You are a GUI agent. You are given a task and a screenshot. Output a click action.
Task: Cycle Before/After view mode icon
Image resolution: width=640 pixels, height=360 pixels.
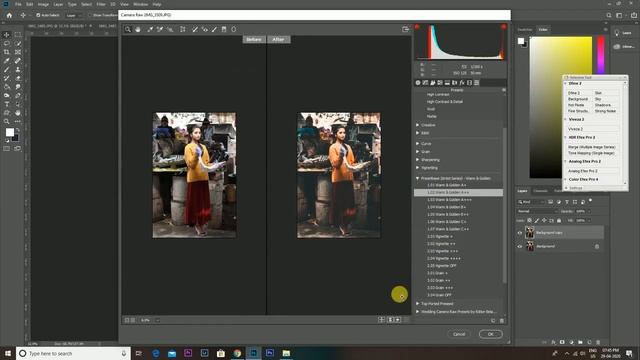[x=381, y=320]
